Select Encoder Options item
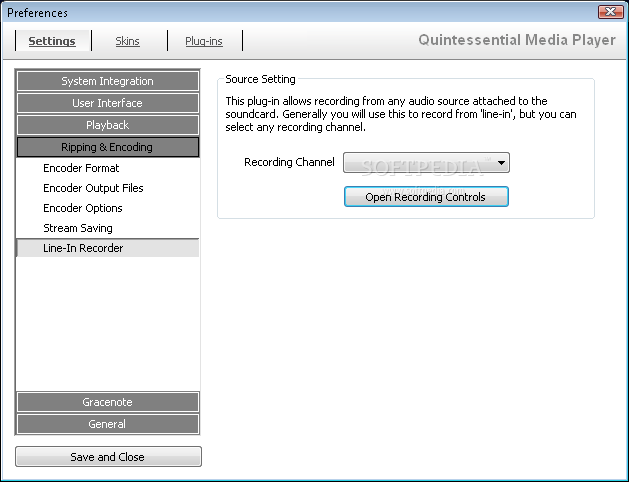This screenshot has height=482, width=629. [108, 208]
